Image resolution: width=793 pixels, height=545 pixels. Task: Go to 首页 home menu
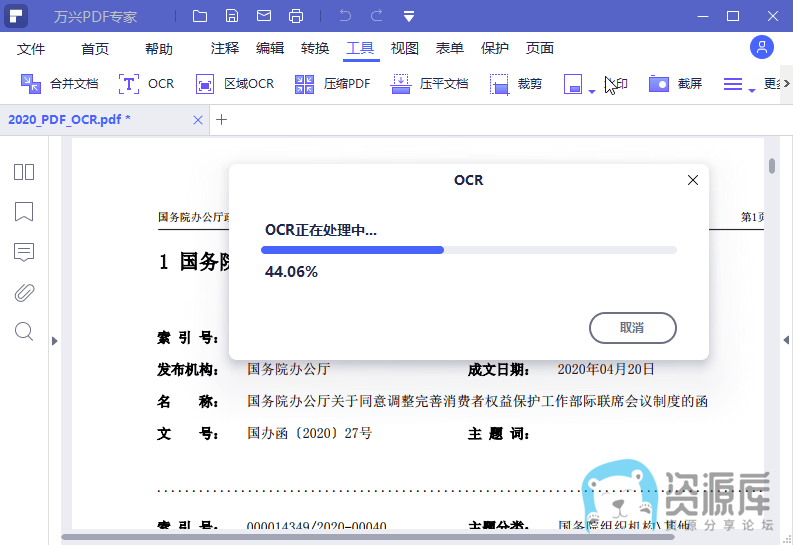click(95, 49)
